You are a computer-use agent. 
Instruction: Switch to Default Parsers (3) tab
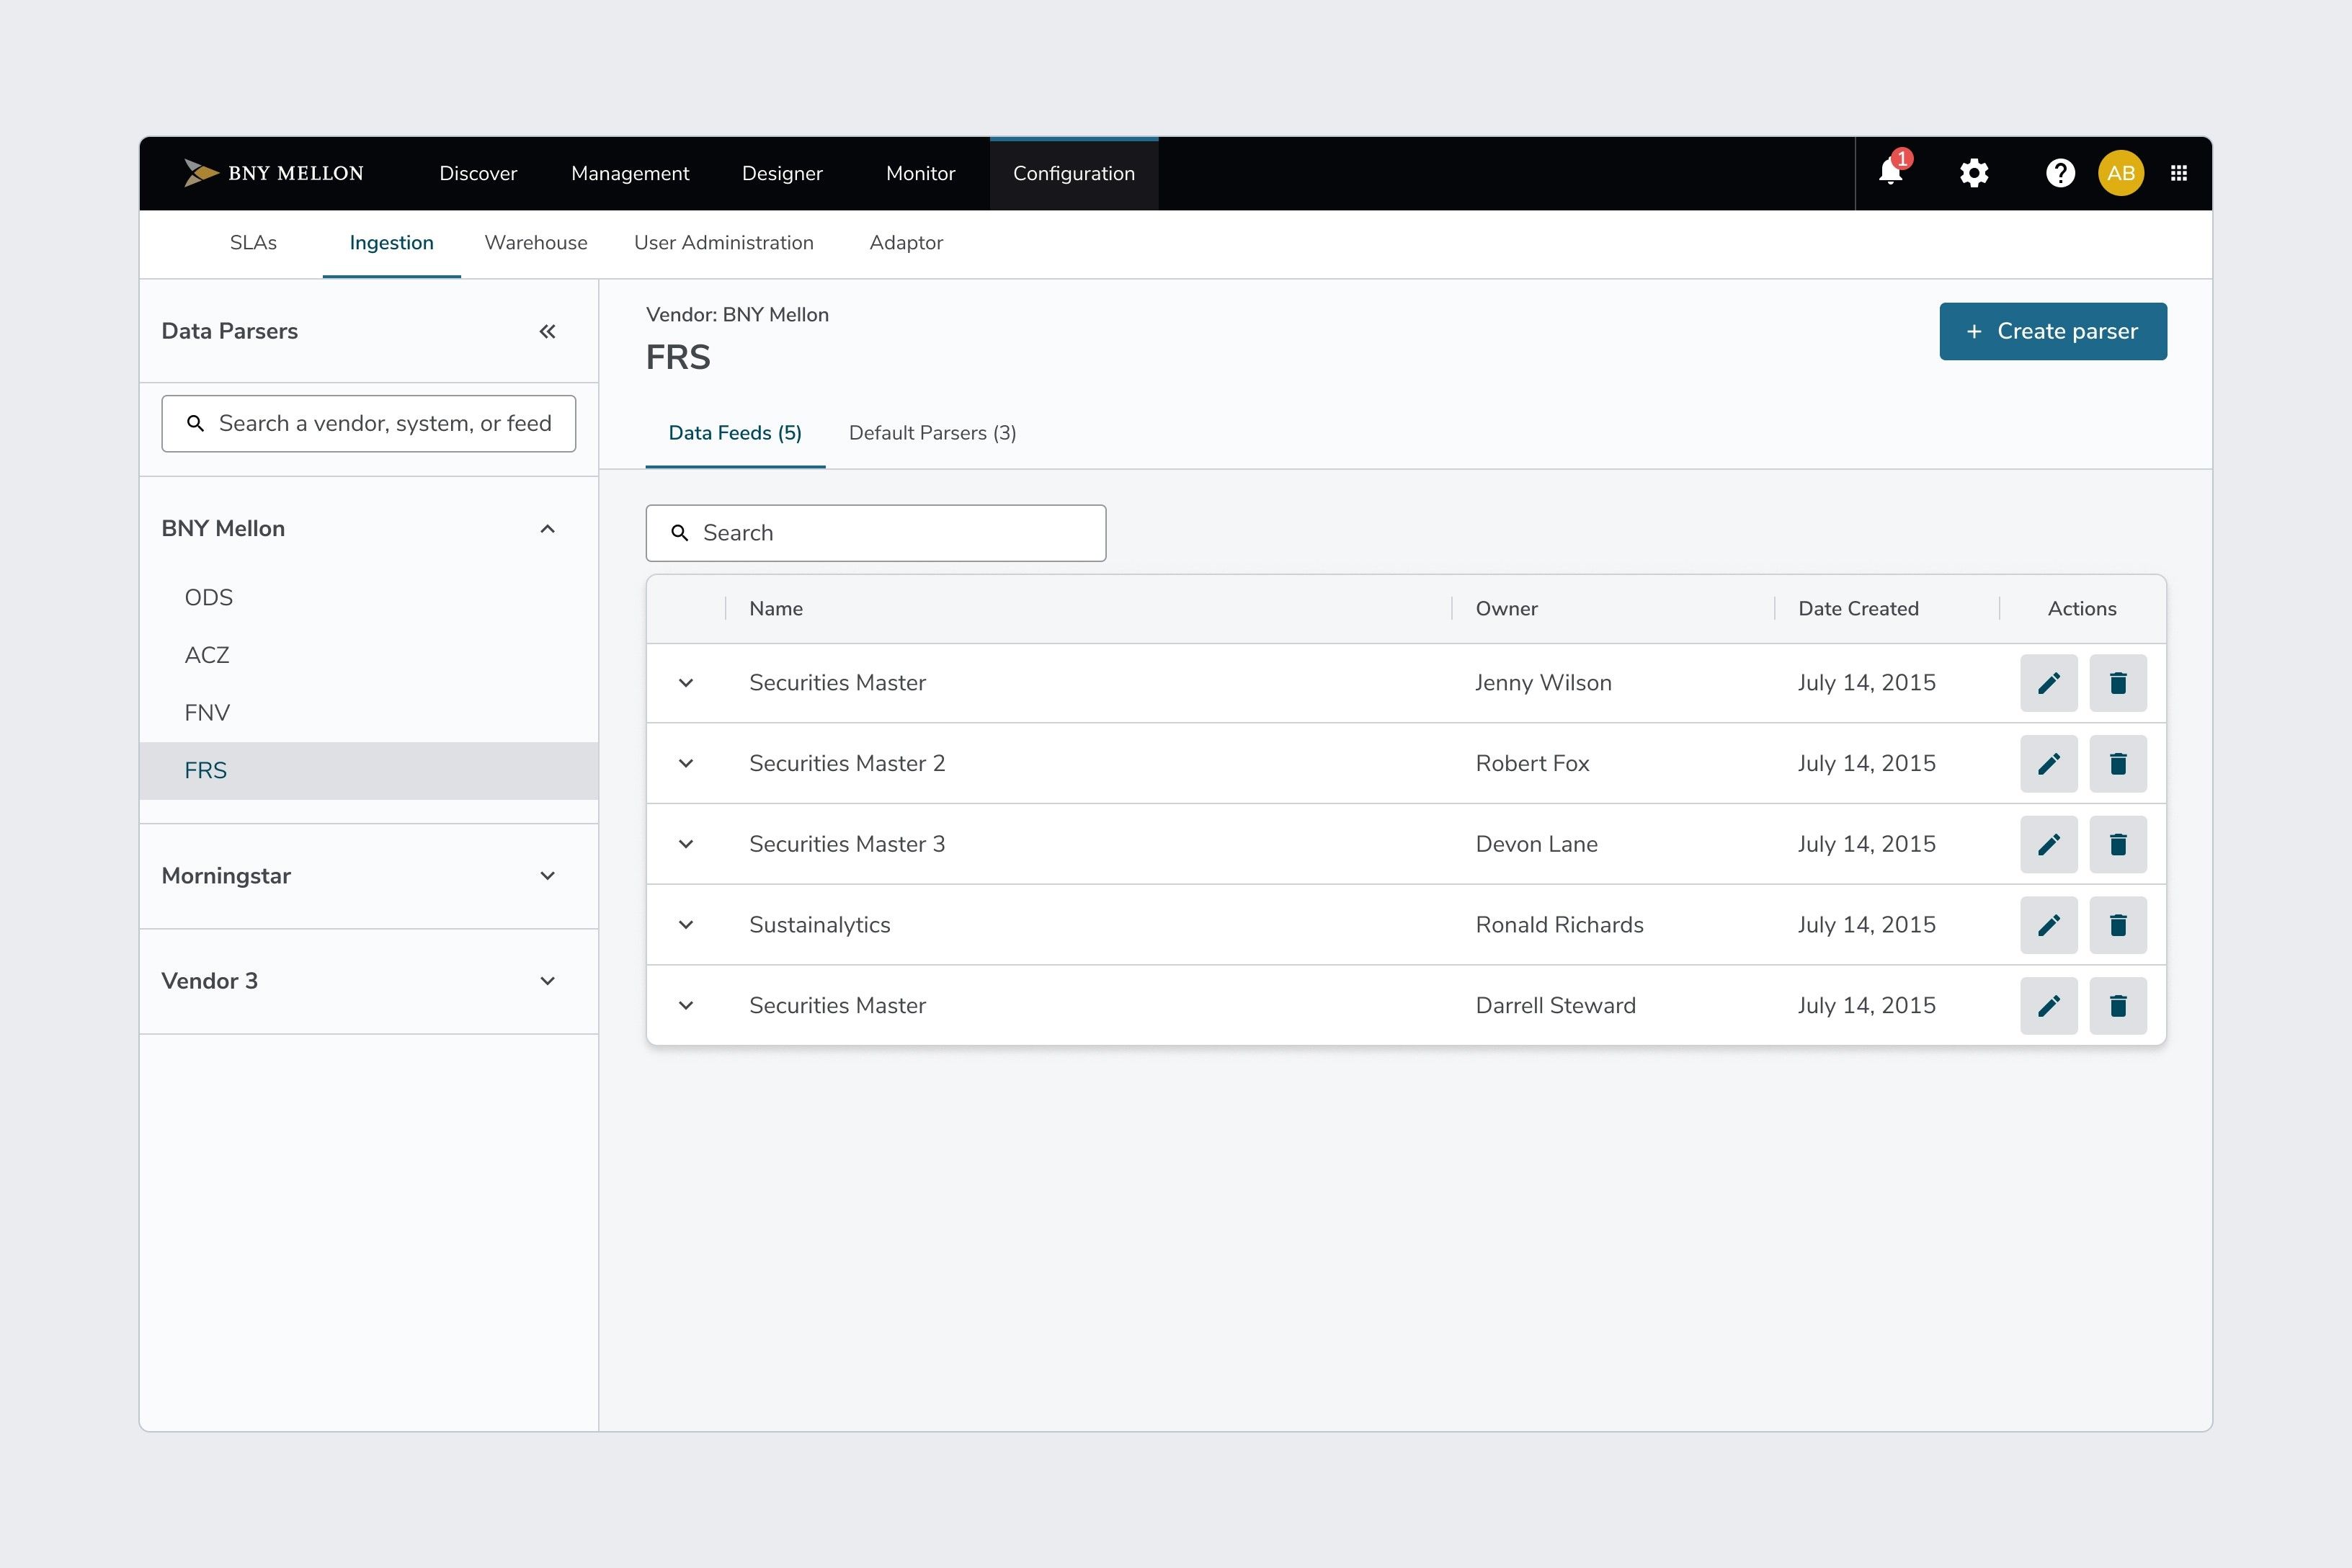pos(932,433)
